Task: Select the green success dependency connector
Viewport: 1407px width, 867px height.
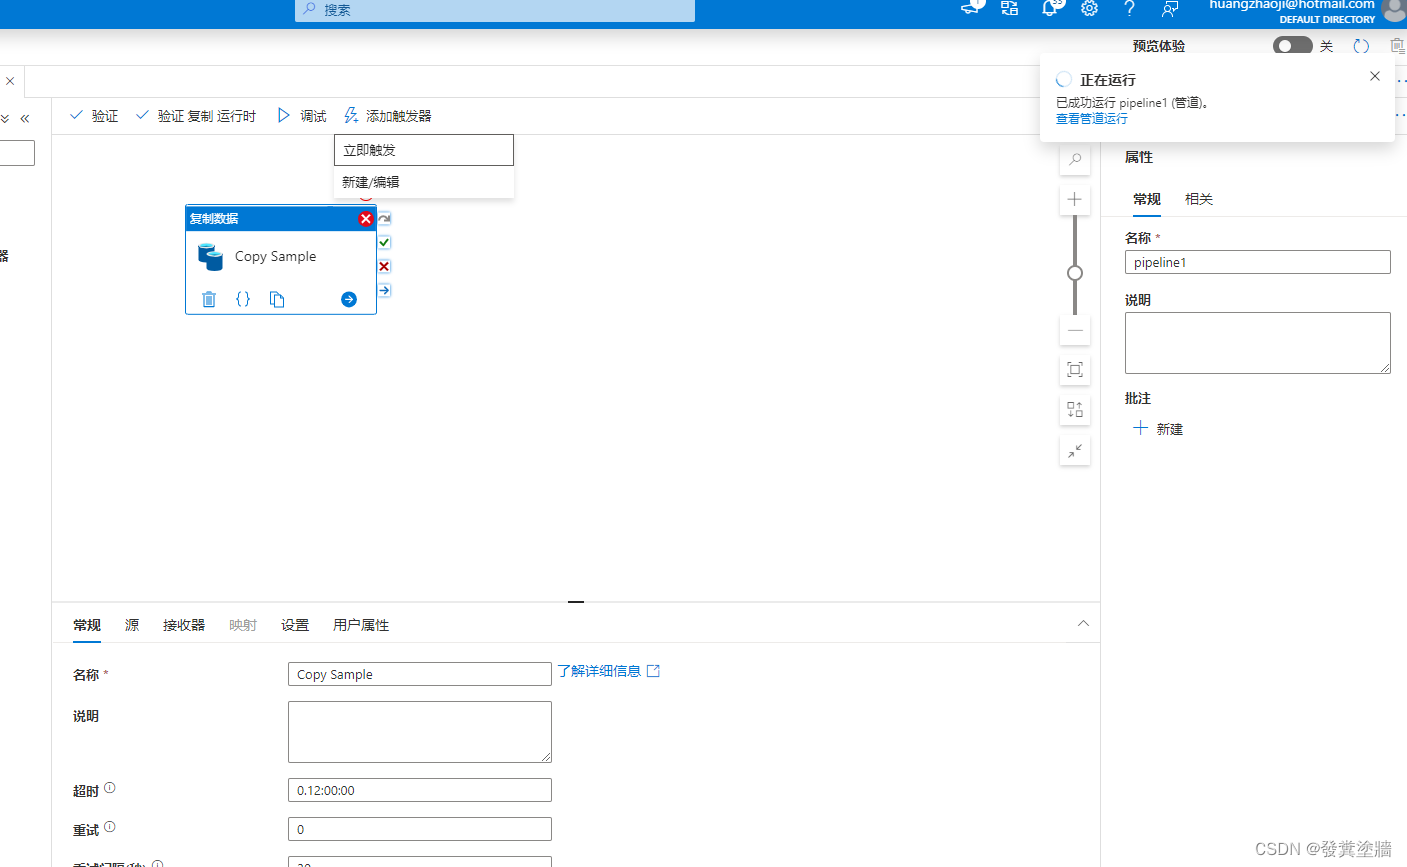Action: (384, 242)
